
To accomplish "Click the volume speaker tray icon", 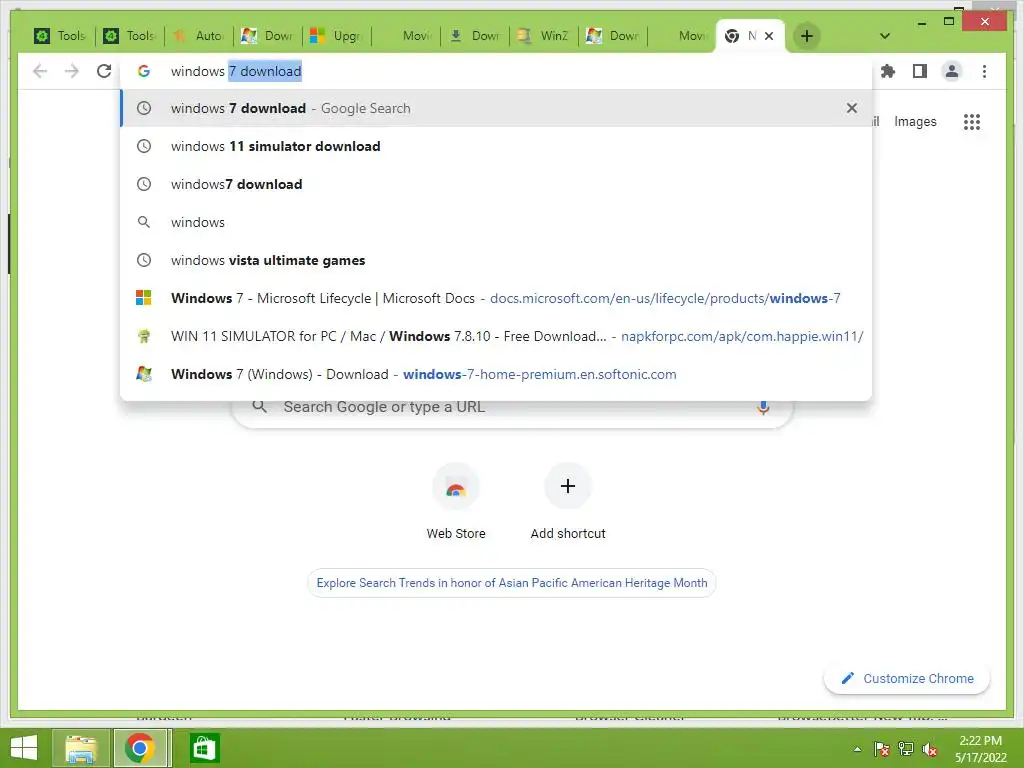I will pos(930,749).
